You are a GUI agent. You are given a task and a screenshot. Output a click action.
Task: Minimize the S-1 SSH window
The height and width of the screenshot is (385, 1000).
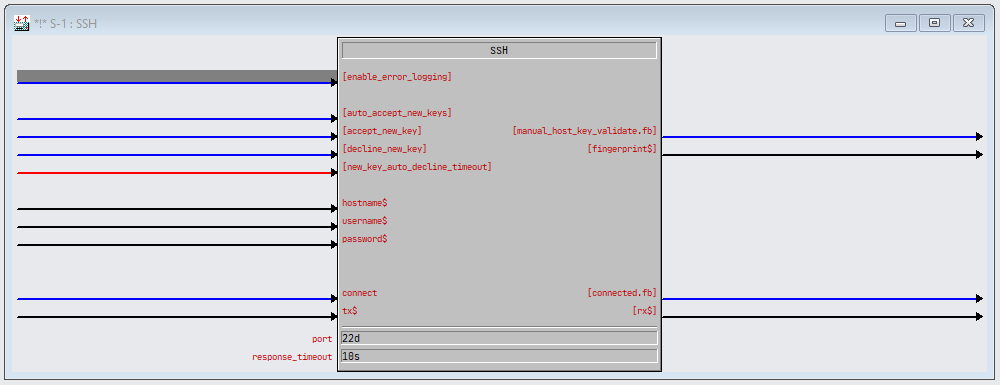coord(901,23)
